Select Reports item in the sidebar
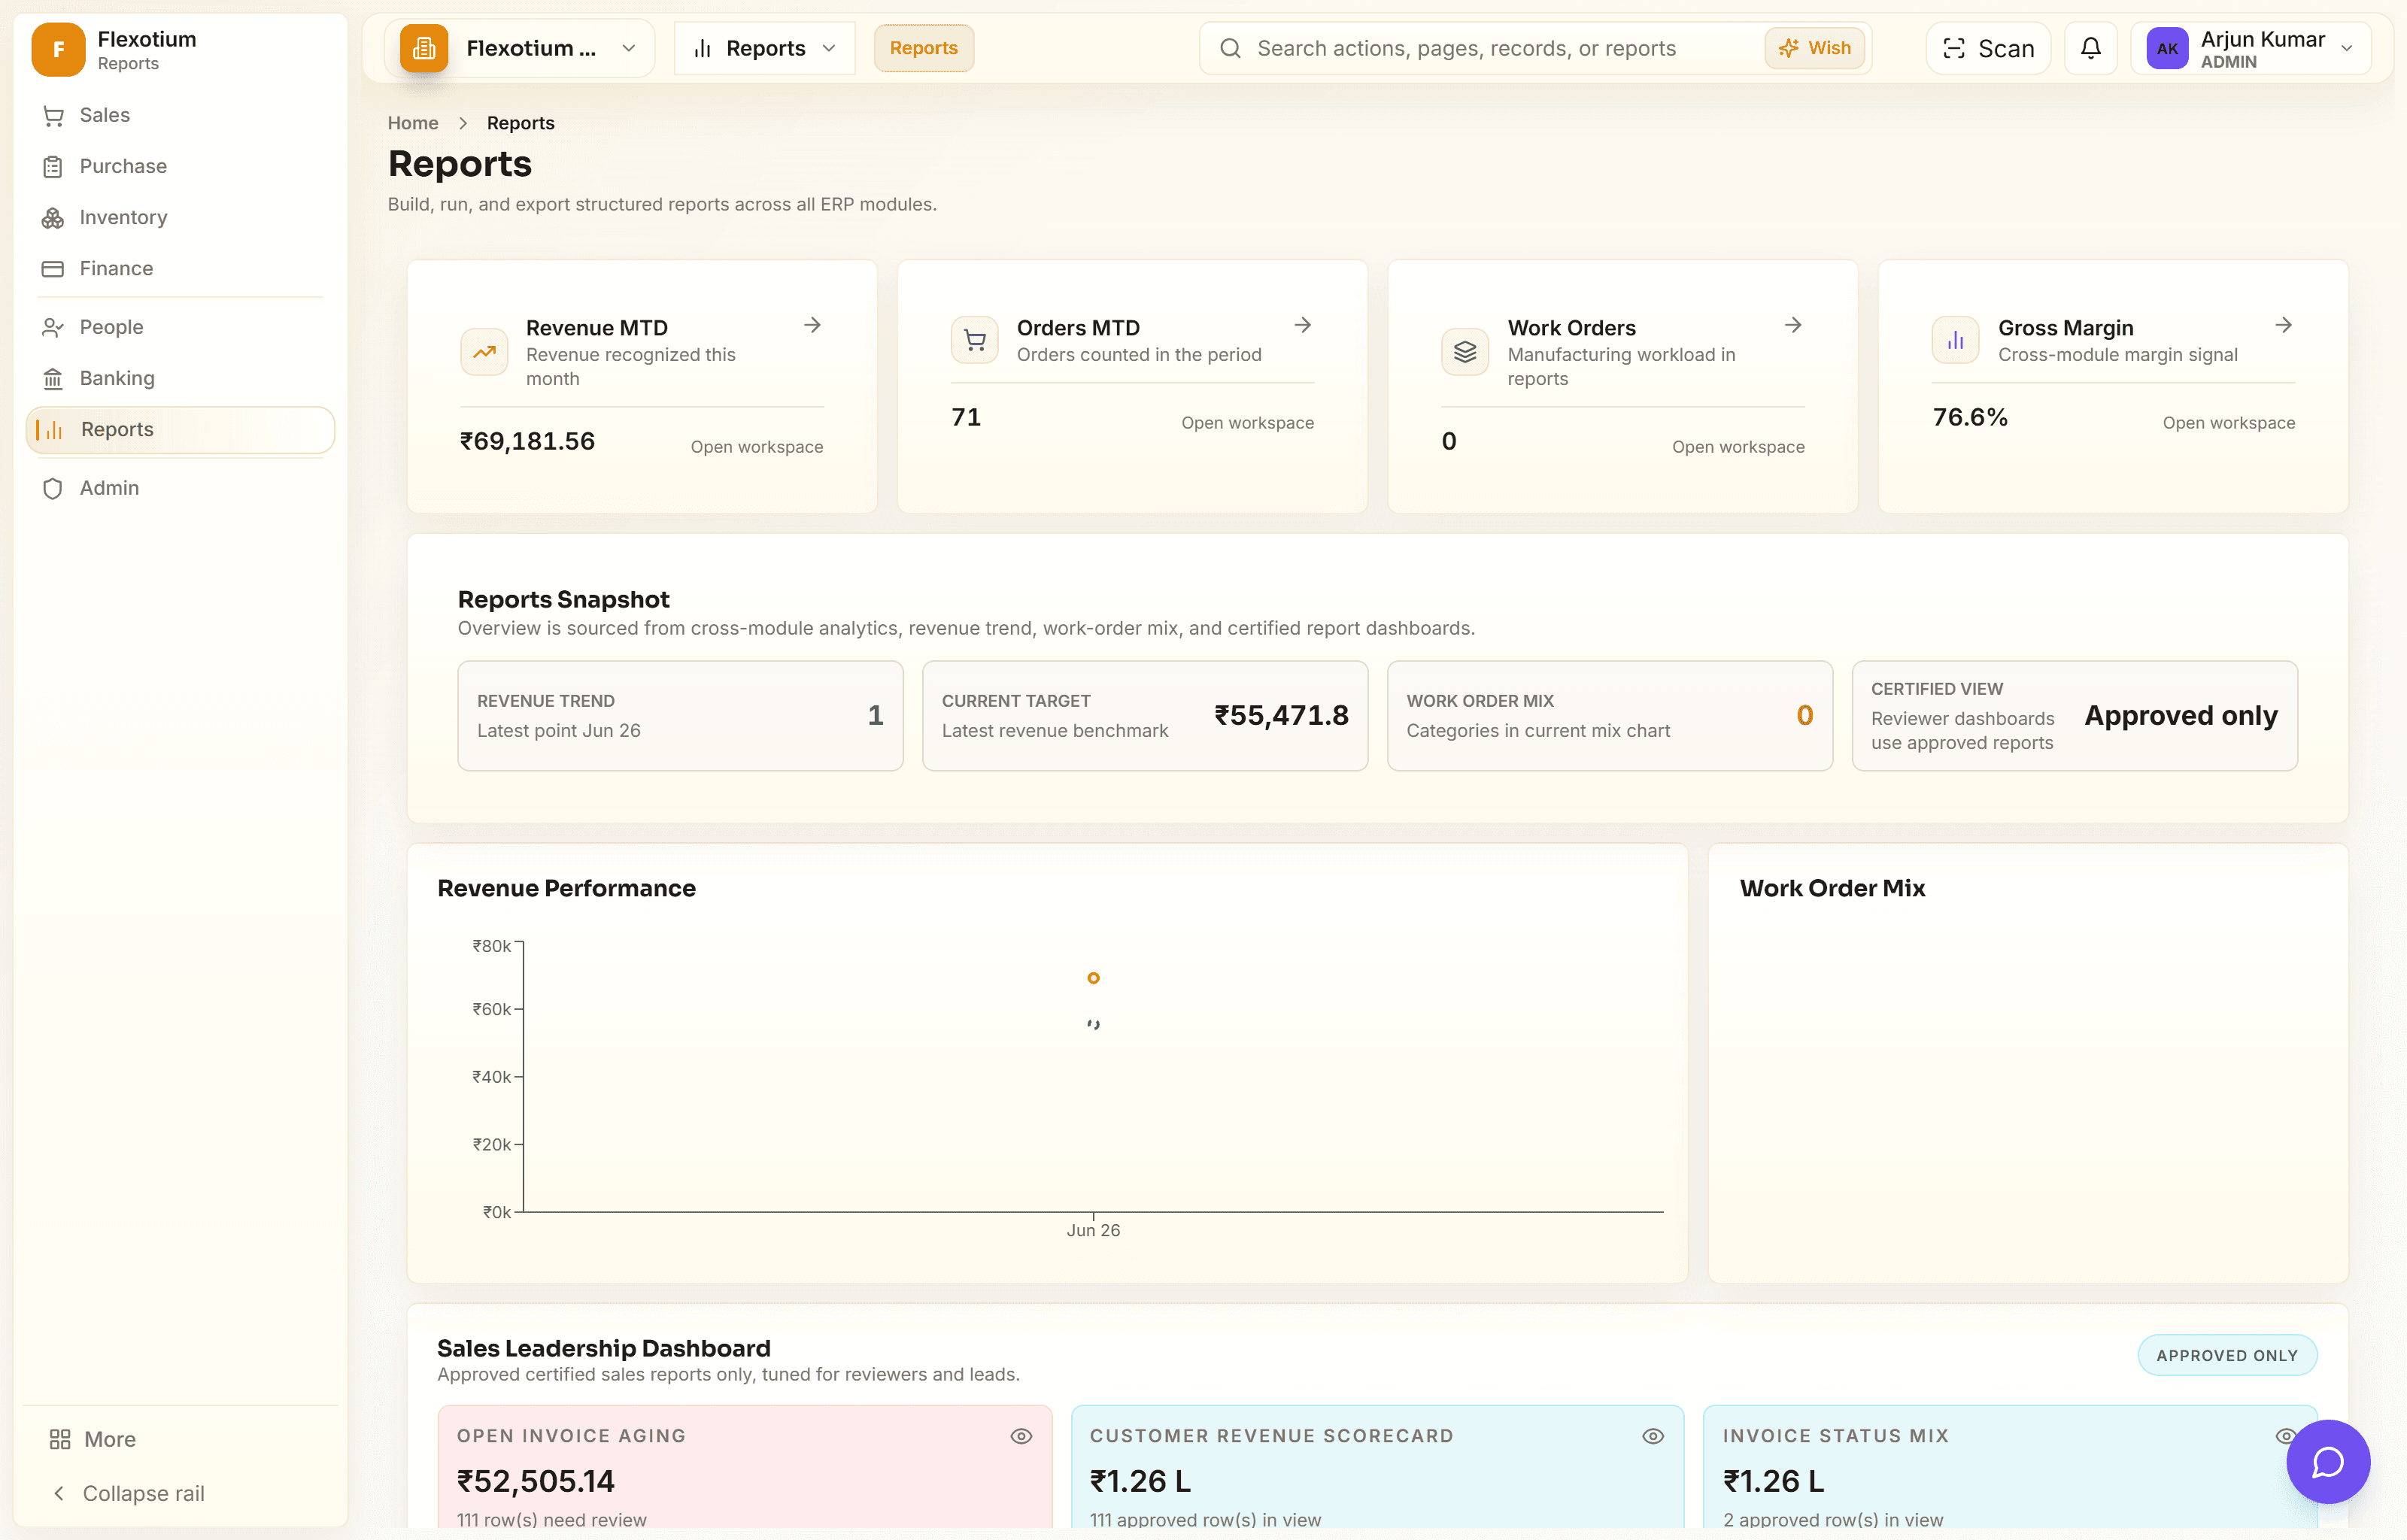The height and width of the screenshot is (1540, 2407). click(x=180, y=430)
